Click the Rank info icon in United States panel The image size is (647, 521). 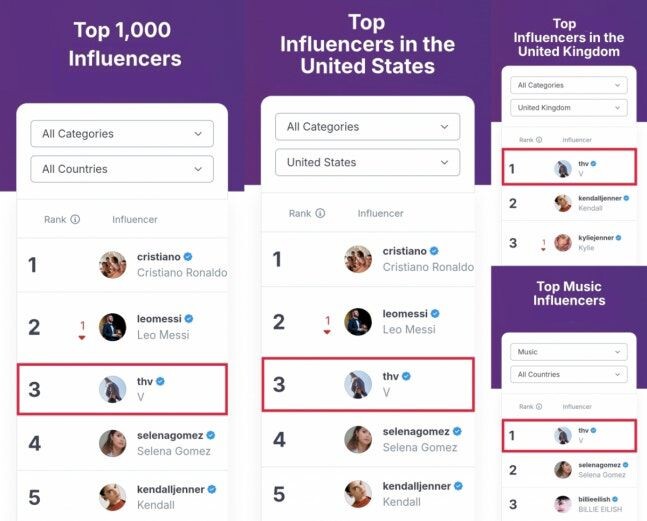coord(320,213)
